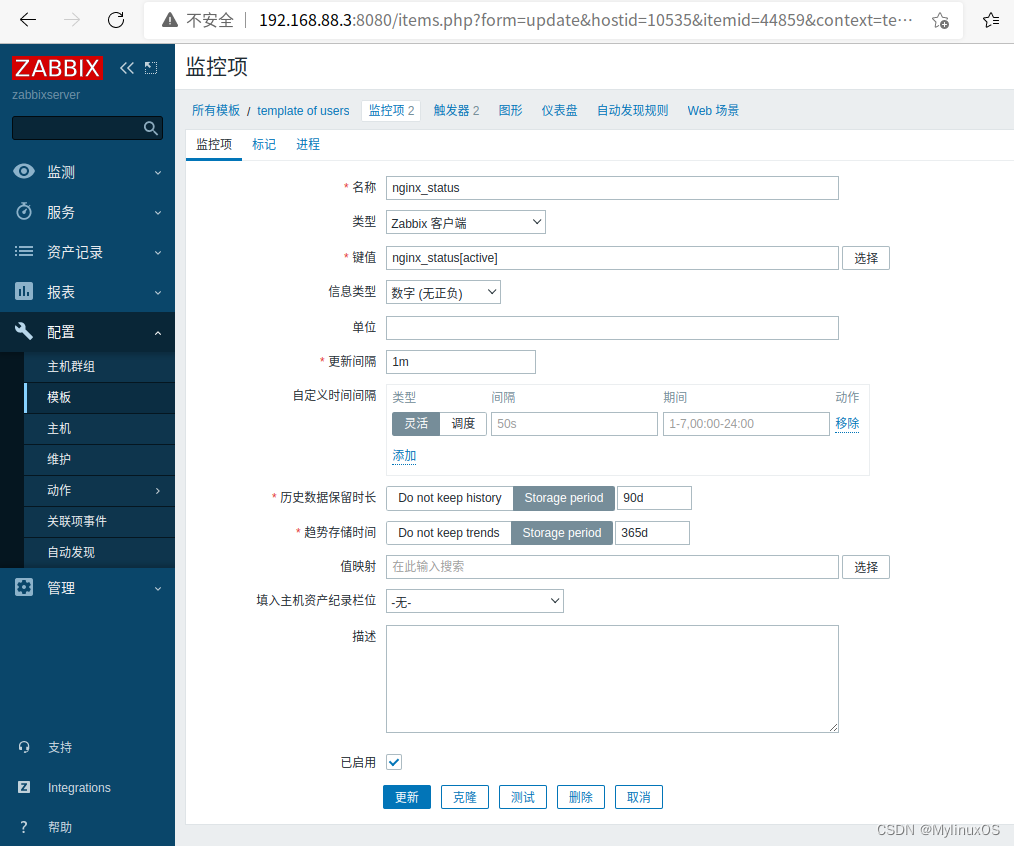The width and height of the screenshot is (1015, 847).
Task: Click the browser forward arrow
Action: [72, 20]
